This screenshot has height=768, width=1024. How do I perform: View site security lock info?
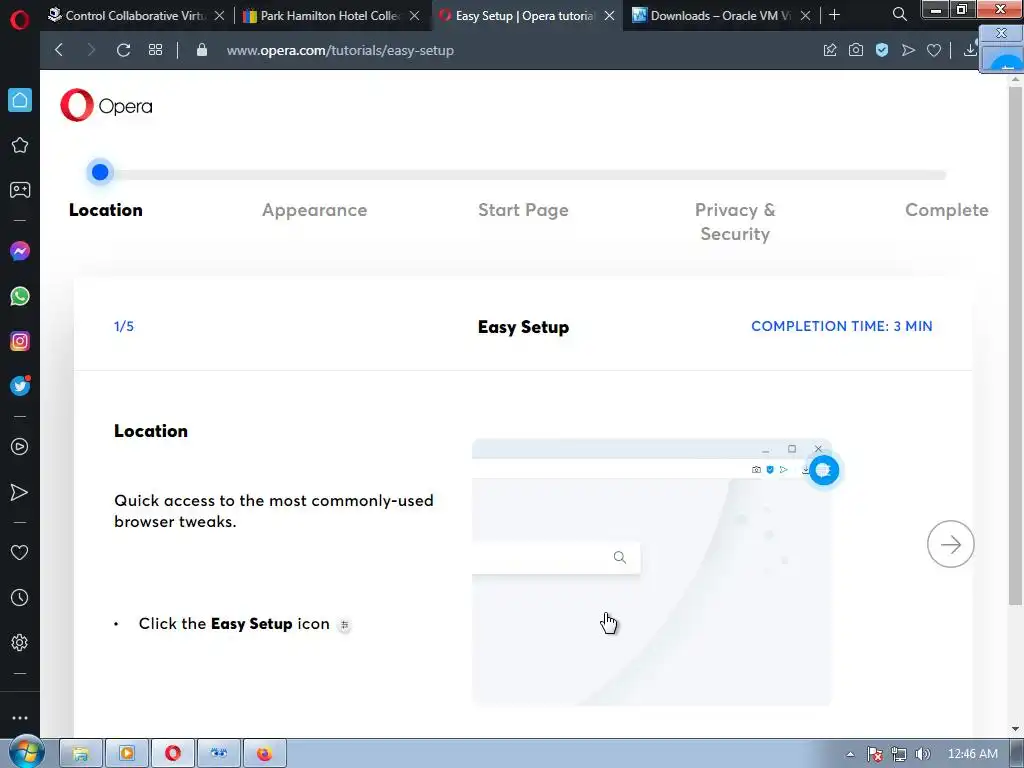[x=202, y=50]
